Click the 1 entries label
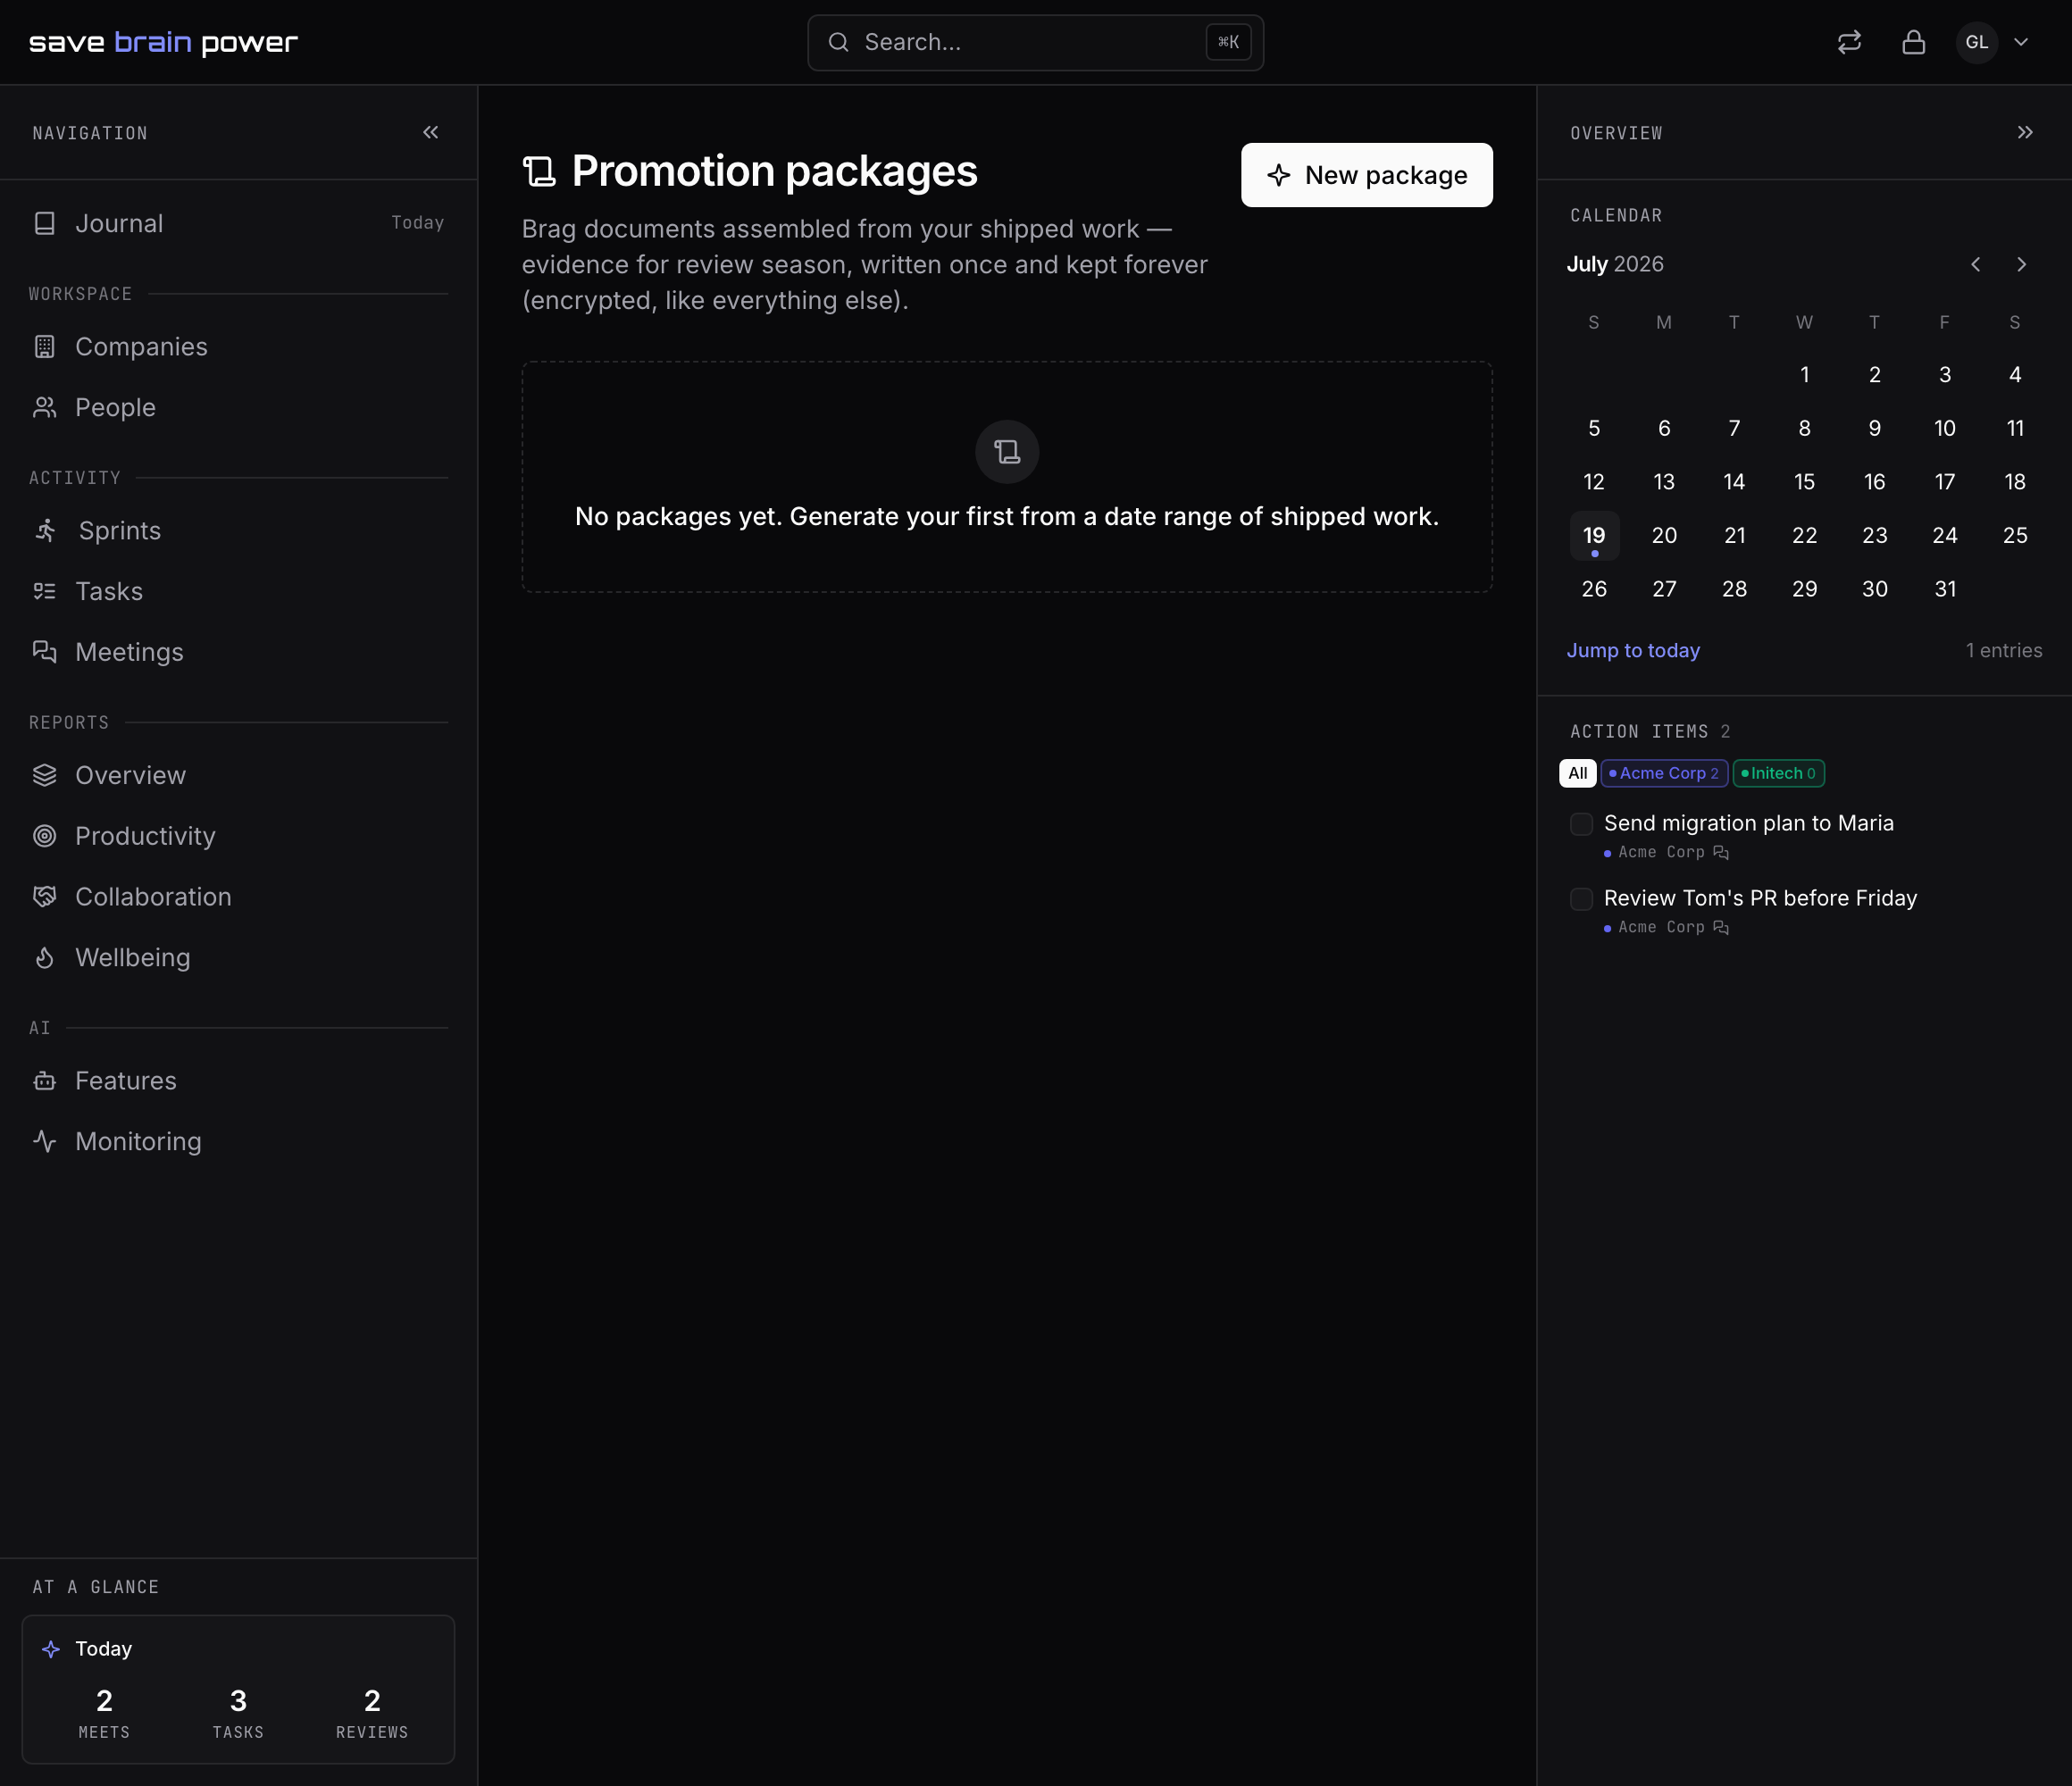 coord(2004,650)
